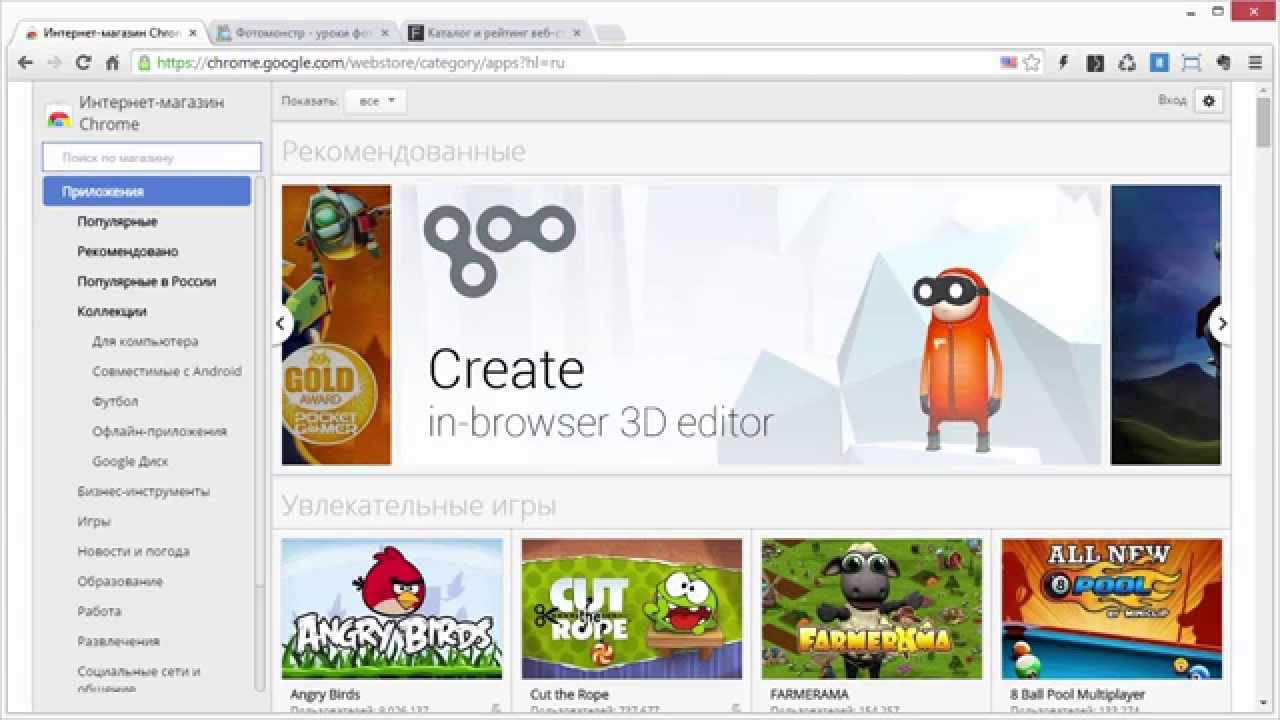1280x720 pixels.
Task: Open web store settings gear
Action: pos(1209,101)
